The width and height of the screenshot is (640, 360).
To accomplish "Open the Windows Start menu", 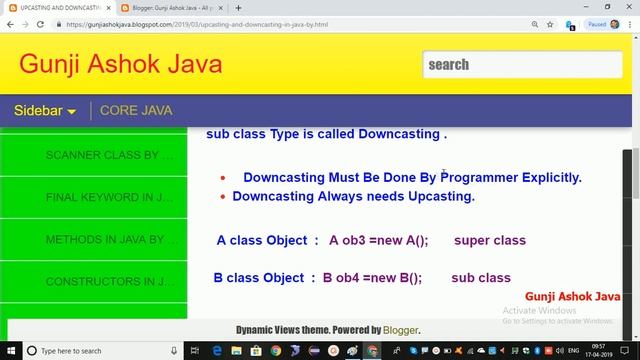I will (11, 351).
